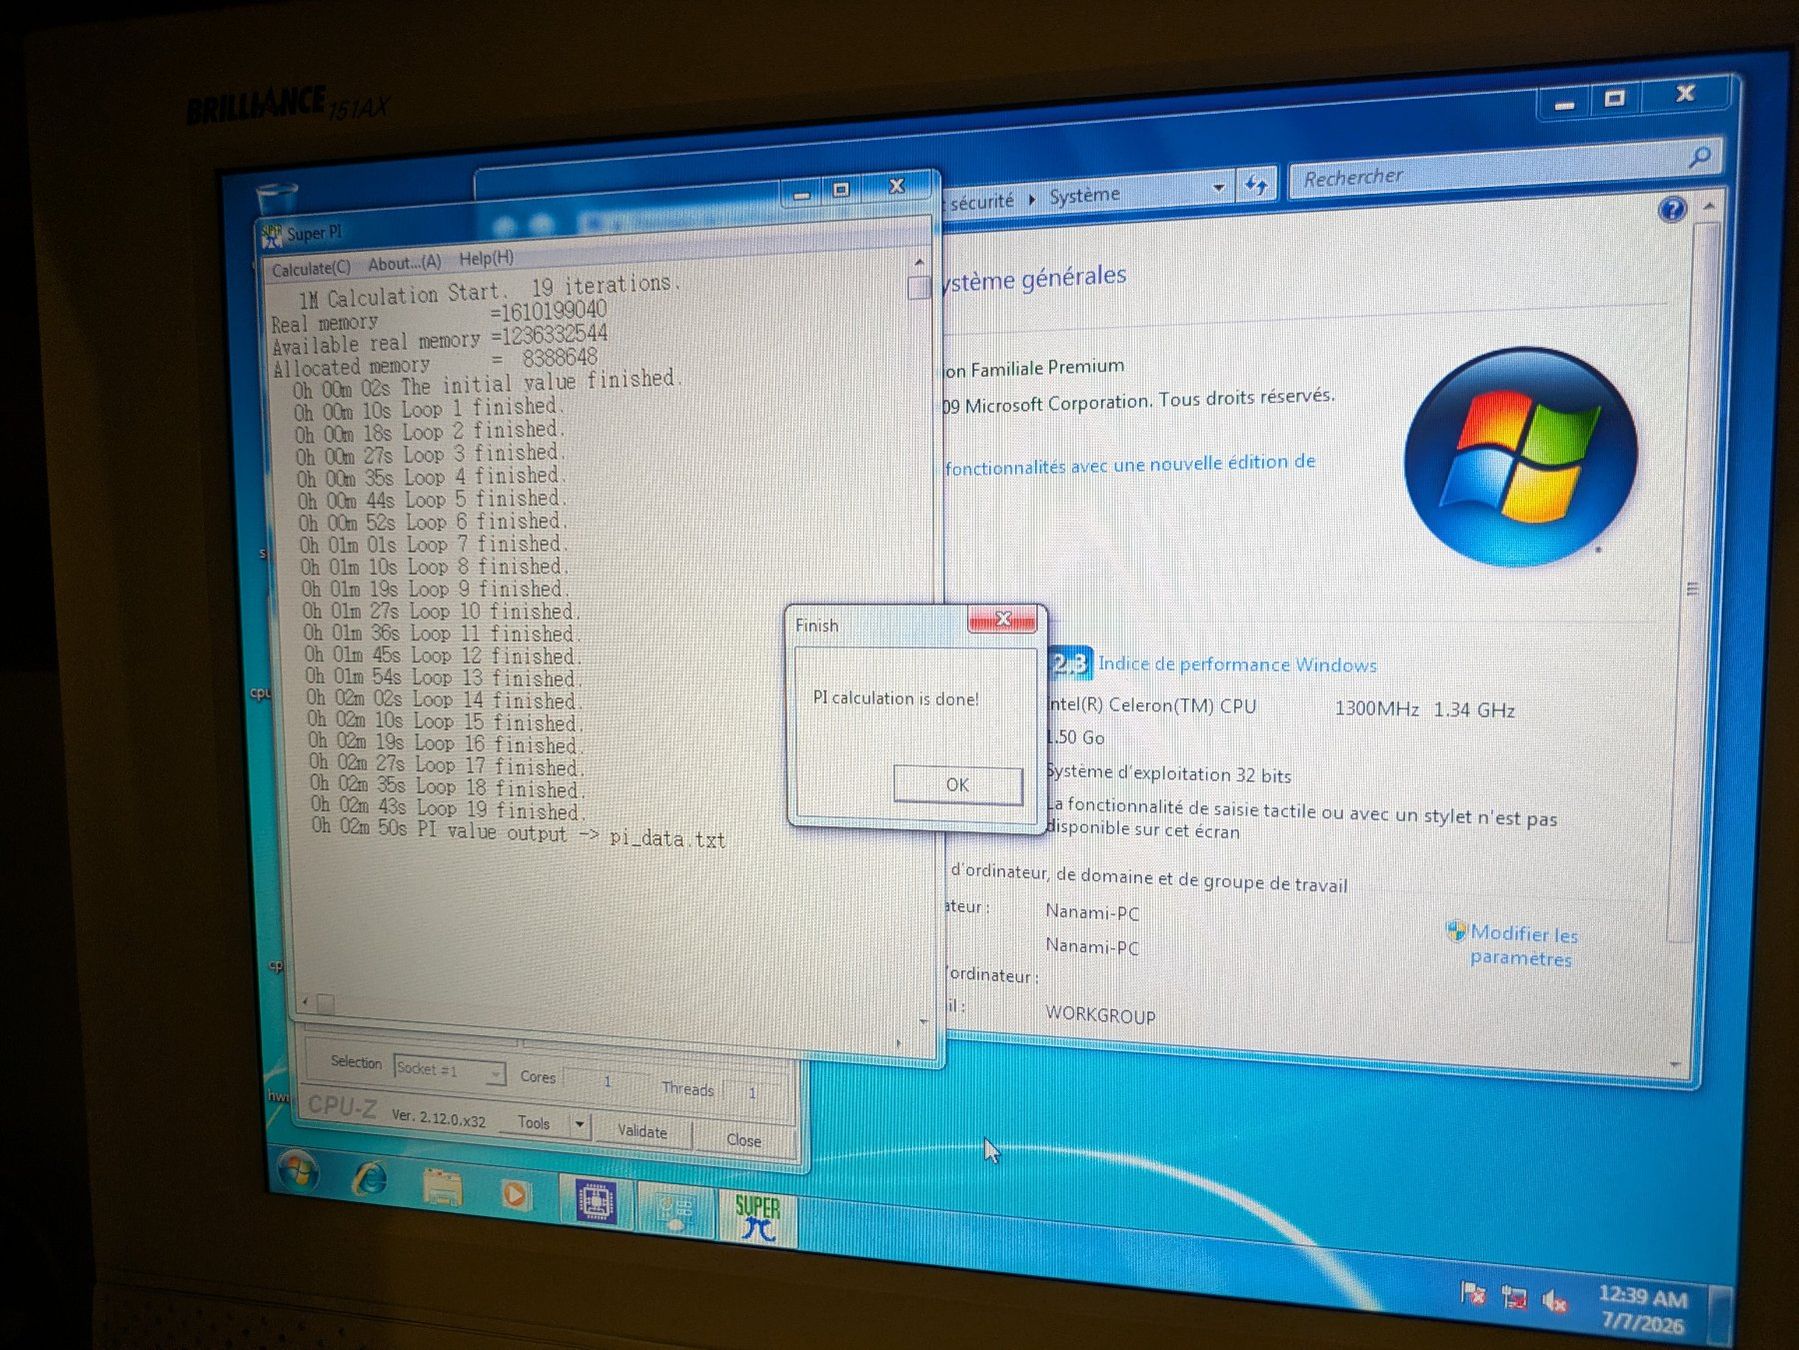Open Windows Explorer from the taskbar
The height and width of the screenshot is (1350, 1799).
442,1187
